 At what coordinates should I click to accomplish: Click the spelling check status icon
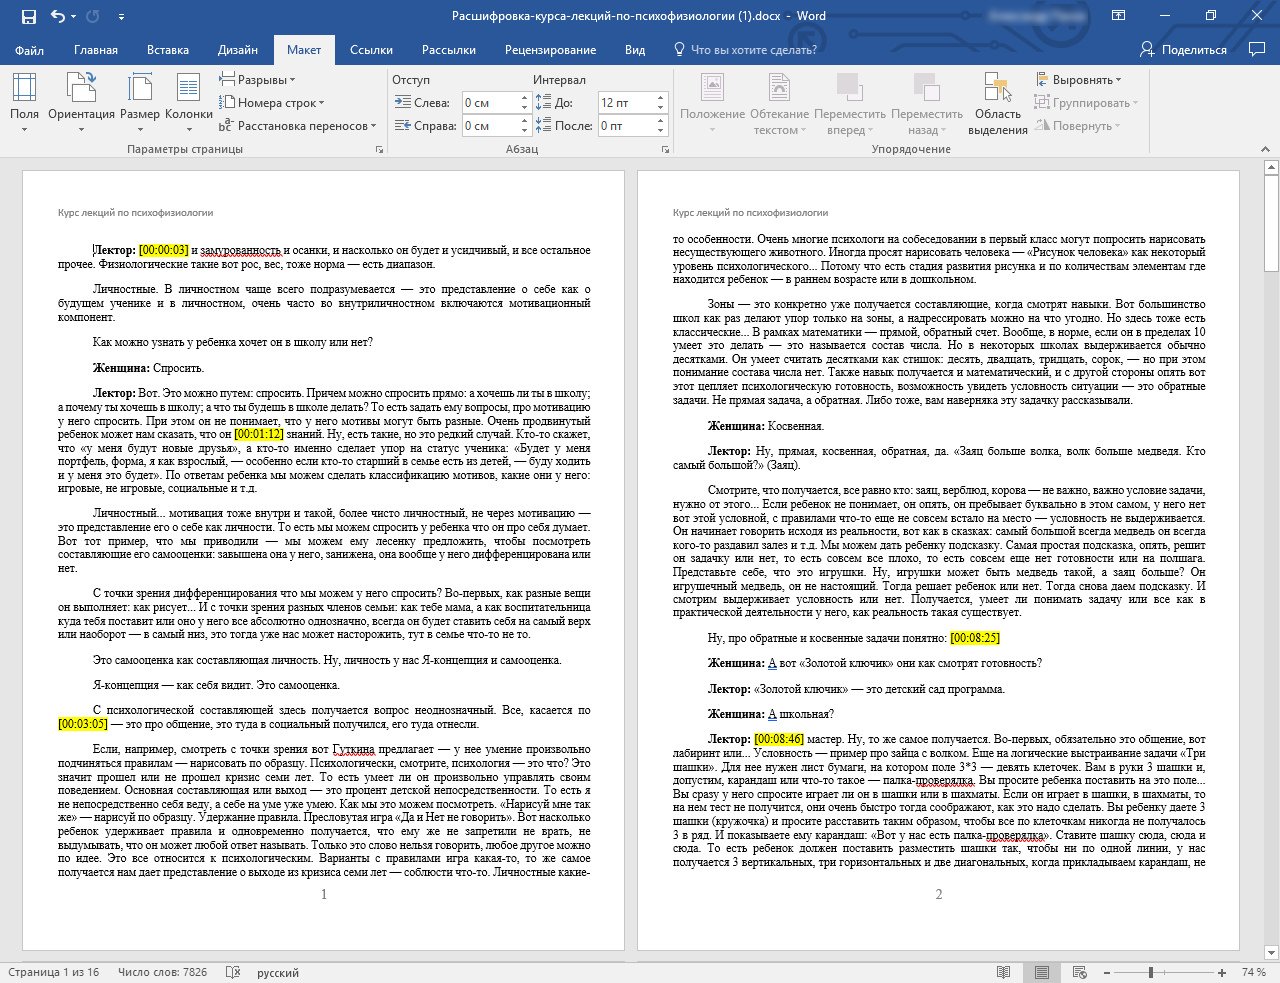233,972
